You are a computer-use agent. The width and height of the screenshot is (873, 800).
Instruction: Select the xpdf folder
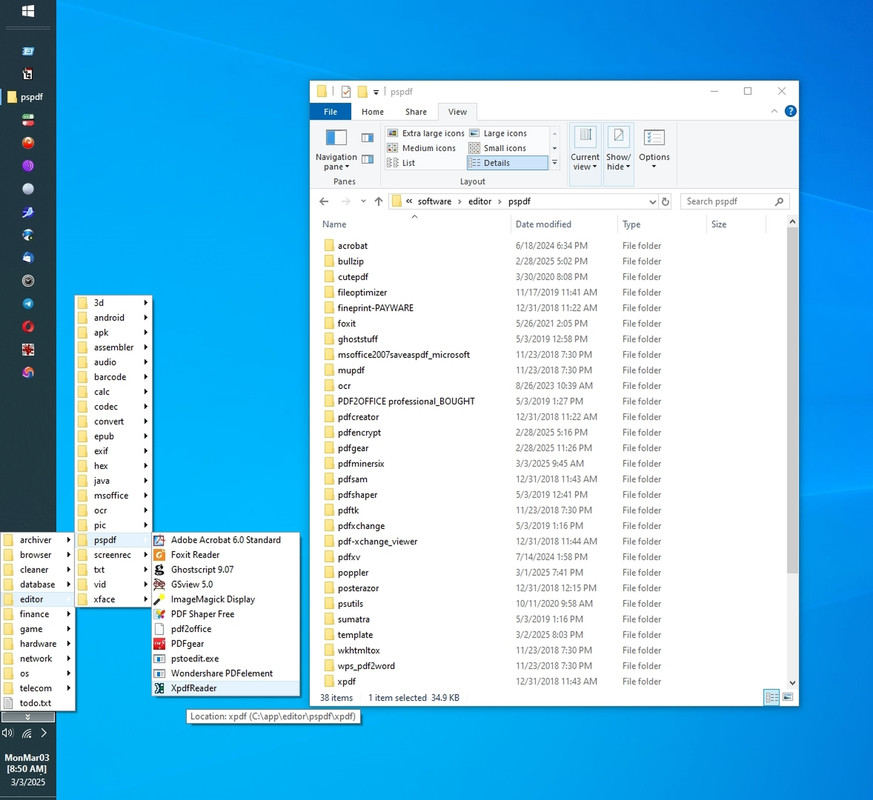coord(346,681)
